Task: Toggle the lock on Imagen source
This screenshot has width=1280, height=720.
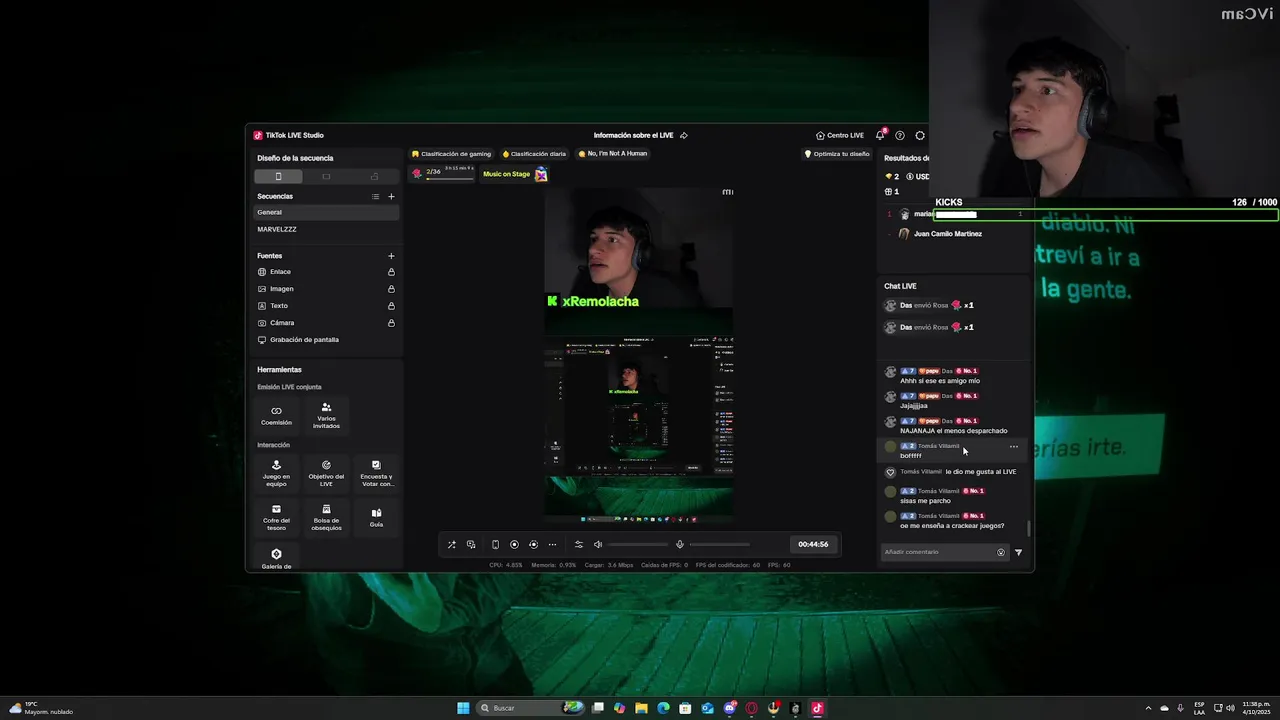Action: (391, 289)
